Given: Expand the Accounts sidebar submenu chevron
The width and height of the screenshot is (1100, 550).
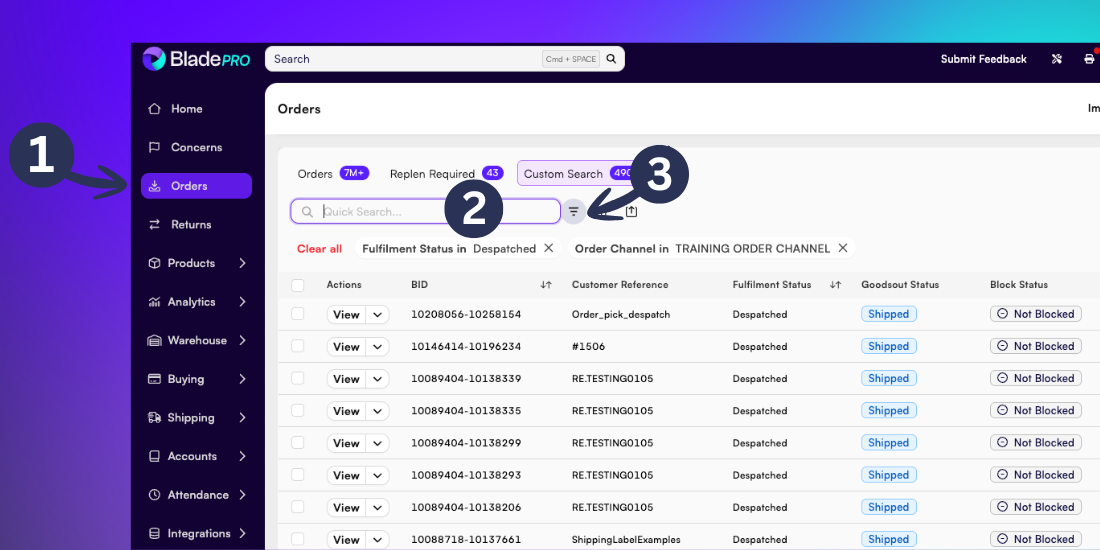Looking at the screenshot, I should [x=242, y=456].
